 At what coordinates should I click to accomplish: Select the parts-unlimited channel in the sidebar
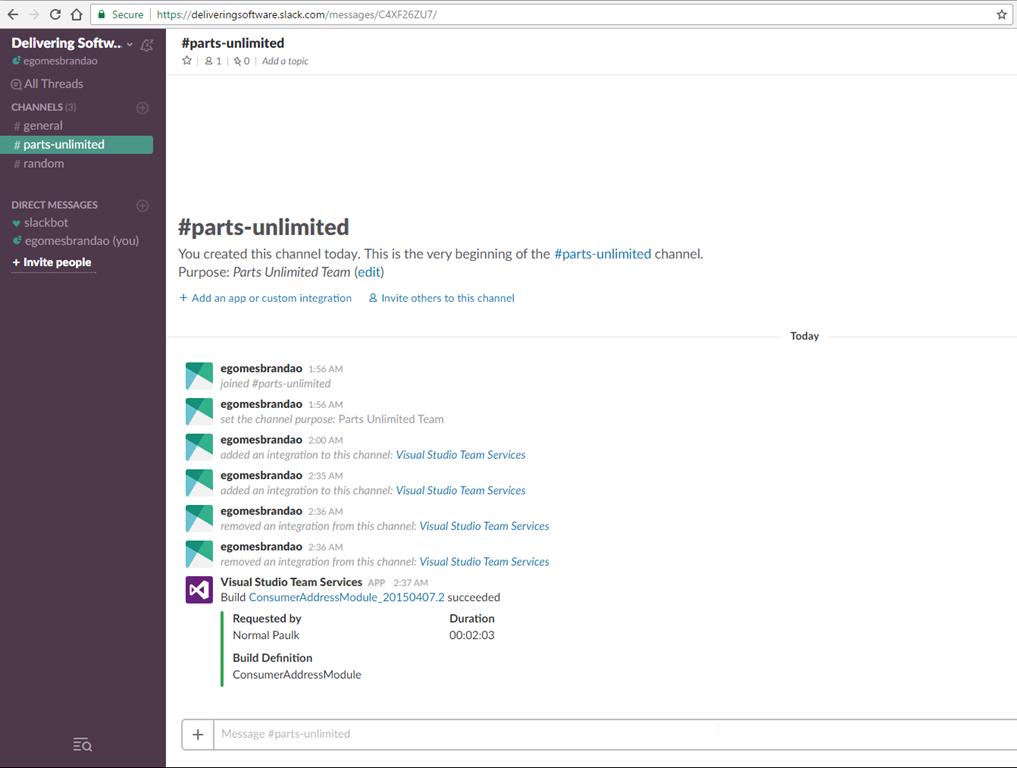pos(77,145)
